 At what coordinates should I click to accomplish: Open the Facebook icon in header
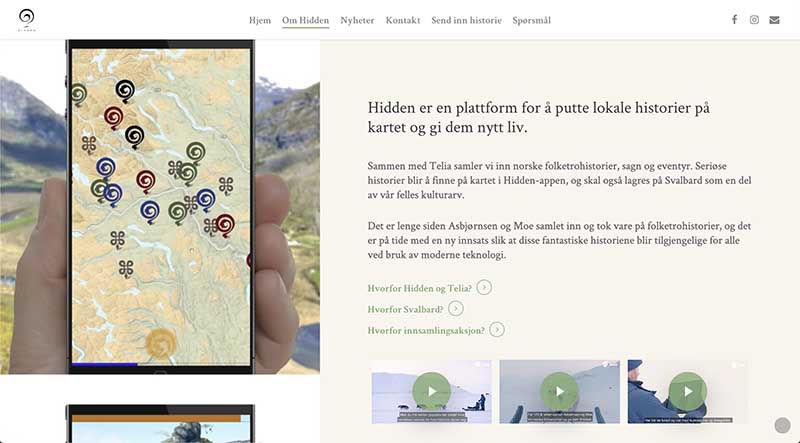coord(734,19)
